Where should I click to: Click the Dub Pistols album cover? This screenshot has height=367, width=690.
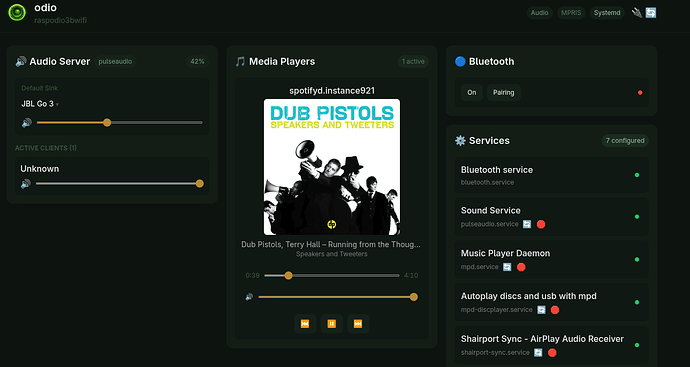pyautogui.click(x=332, y=167)
